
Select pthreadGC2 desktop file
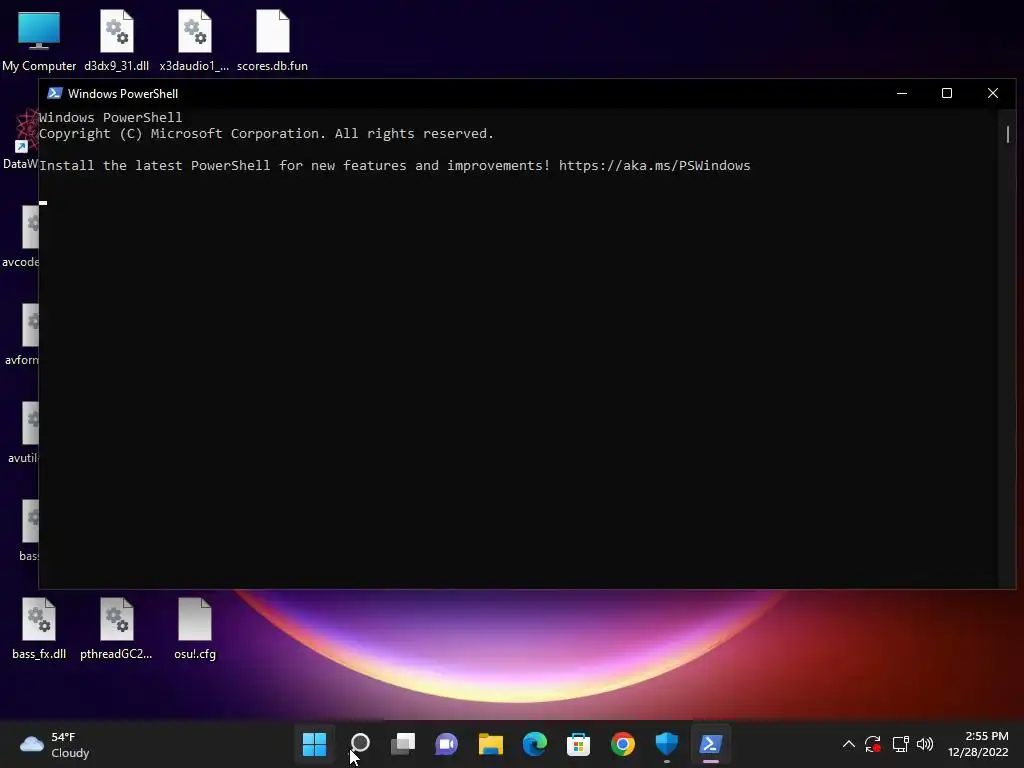click(116, 628)
